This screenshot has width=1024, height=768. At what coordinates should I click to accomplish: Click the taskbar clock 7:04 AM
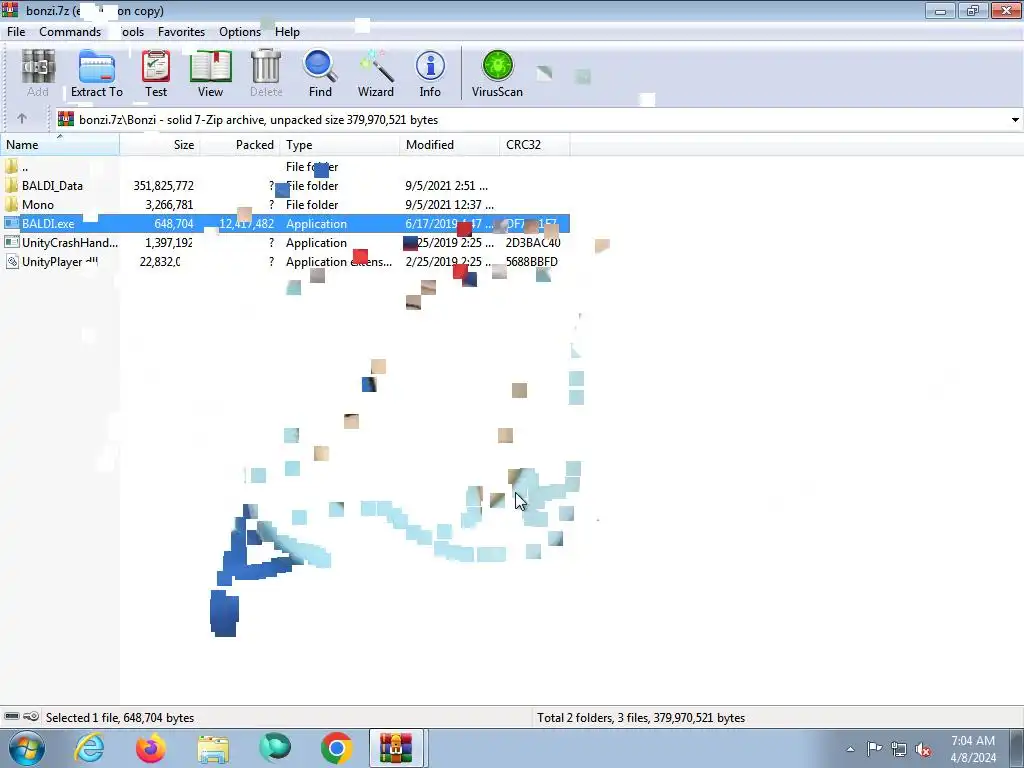pos(973,741)
